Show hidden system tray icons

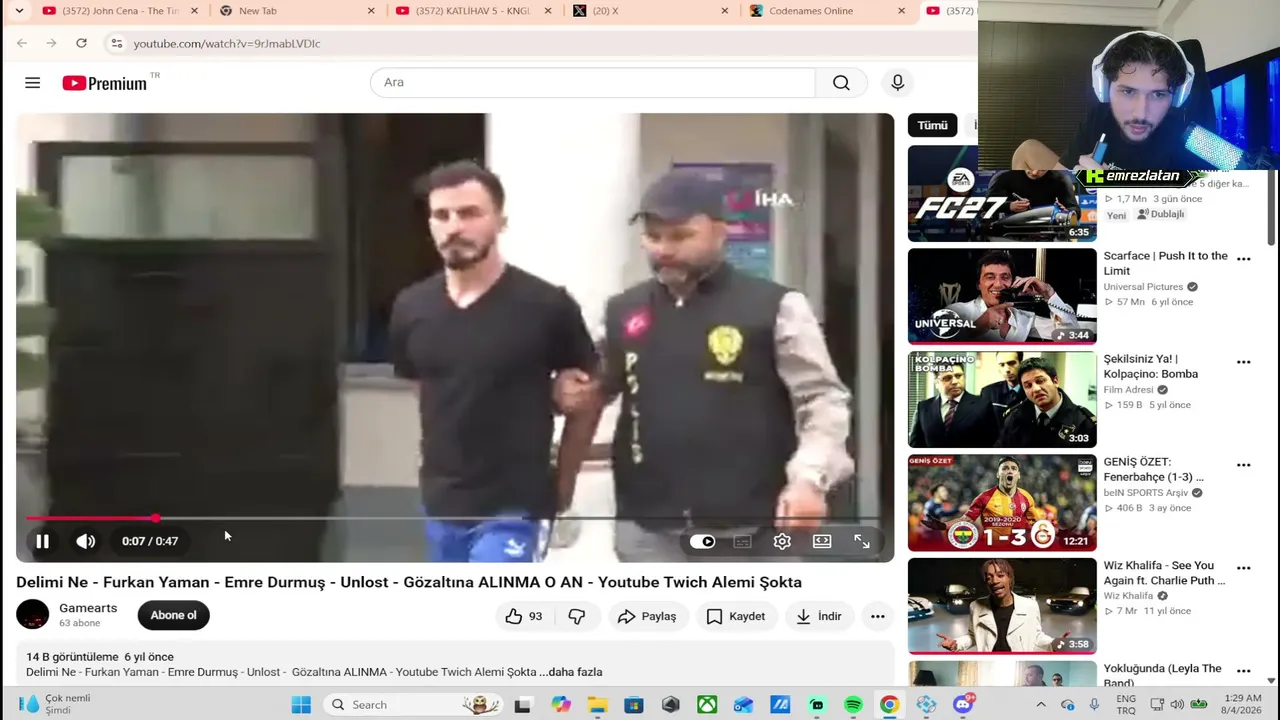(1041, 705)
